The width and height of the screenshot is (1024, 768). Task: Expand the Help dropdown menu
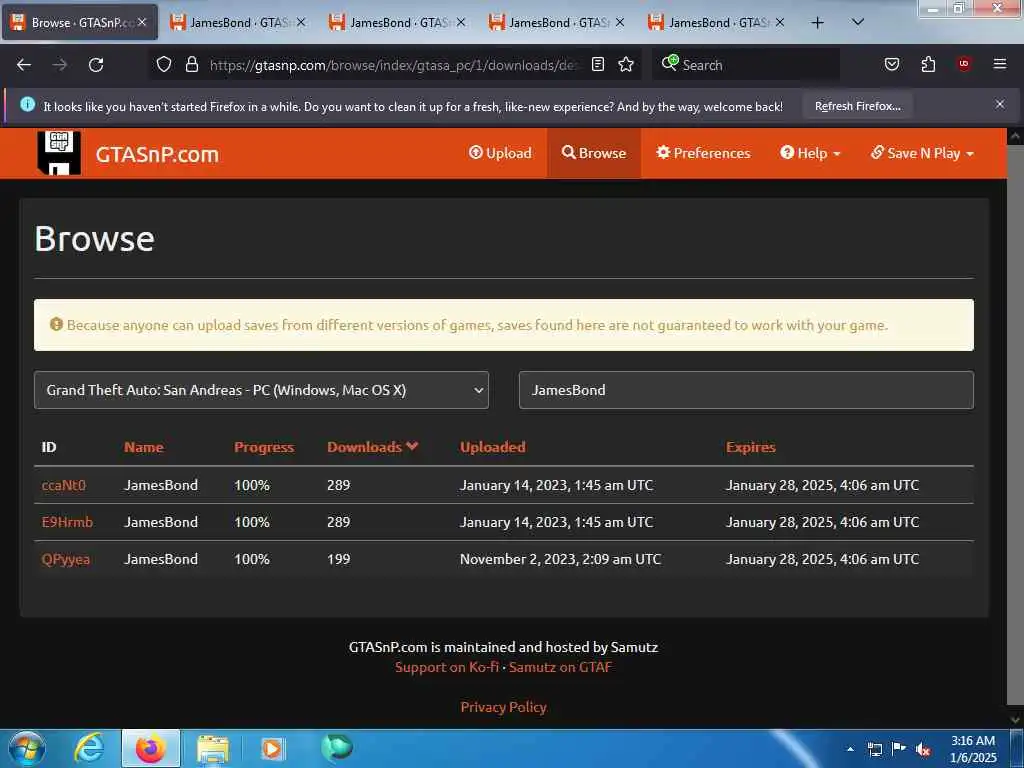tap(810, 153)
